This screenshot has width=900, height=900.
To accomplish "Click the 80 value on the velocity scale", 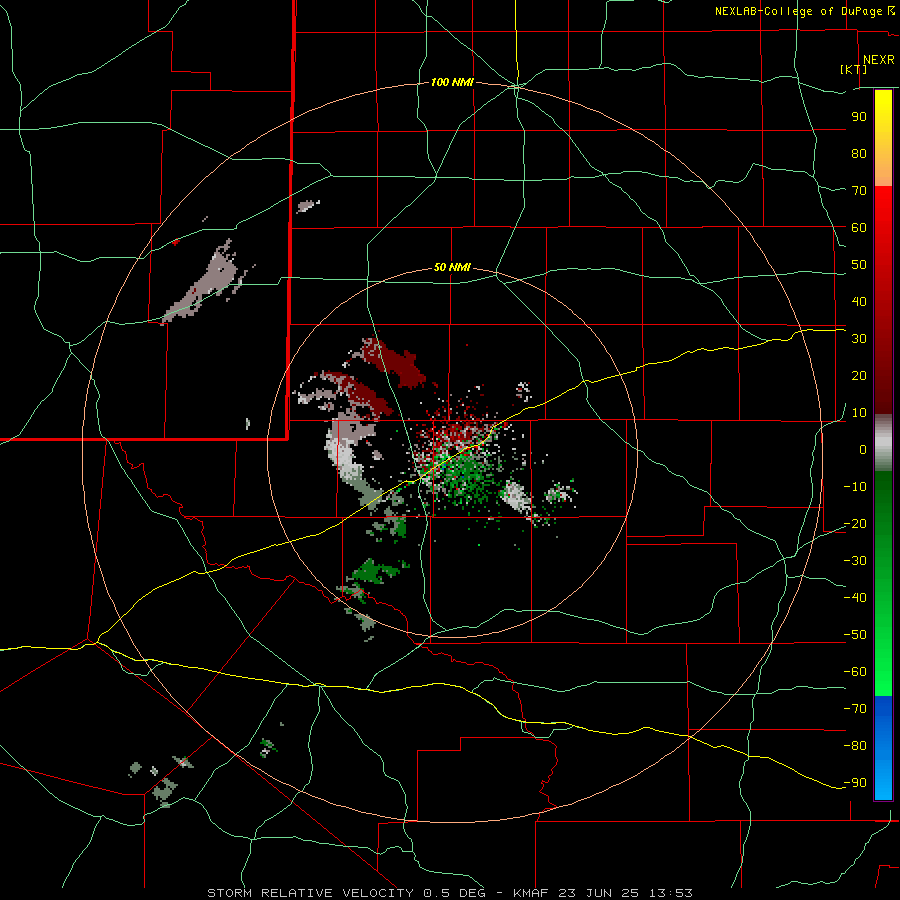I will click(859, 153).
